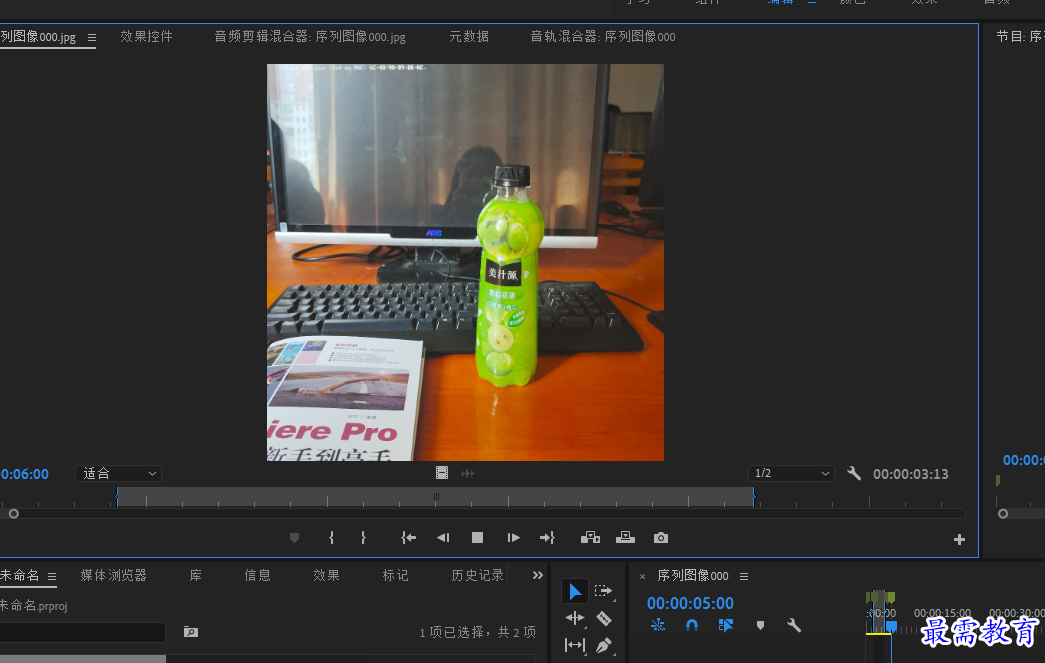This screenshot has width=1045, height=663.
Task: Open the zoom level 适合 dropdown
Action: click(119, 474)
